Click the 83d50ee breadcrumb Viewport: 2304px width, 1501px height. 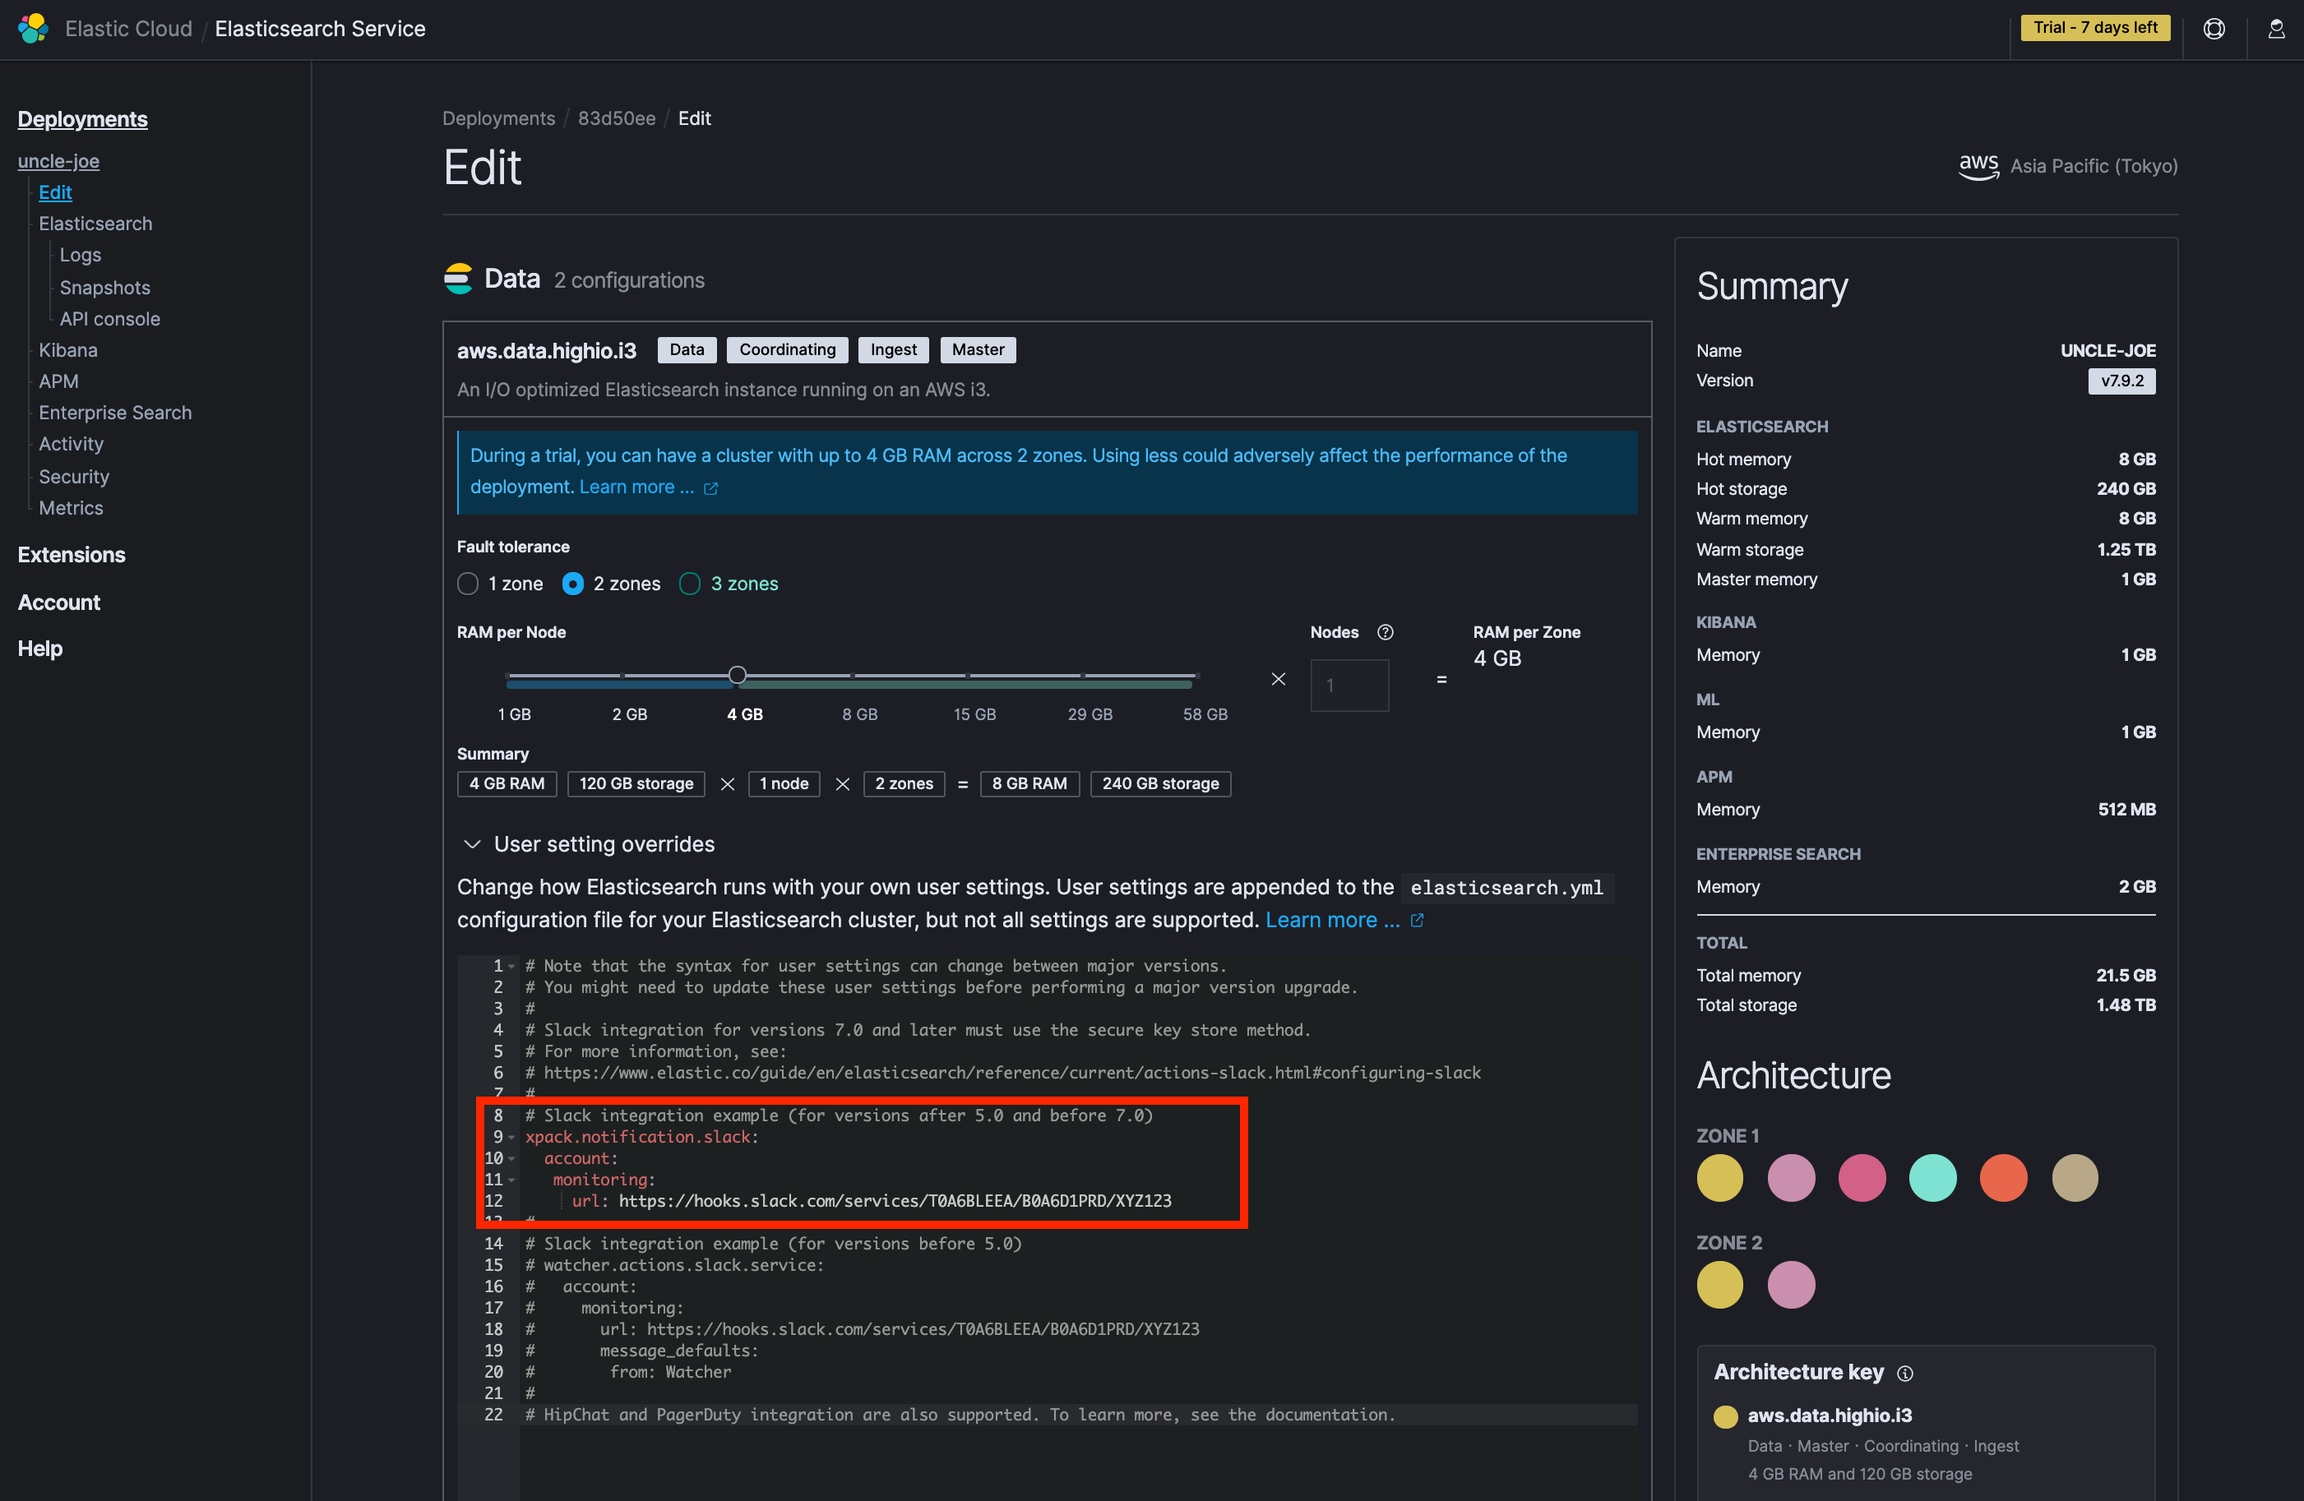coord(616,118)
